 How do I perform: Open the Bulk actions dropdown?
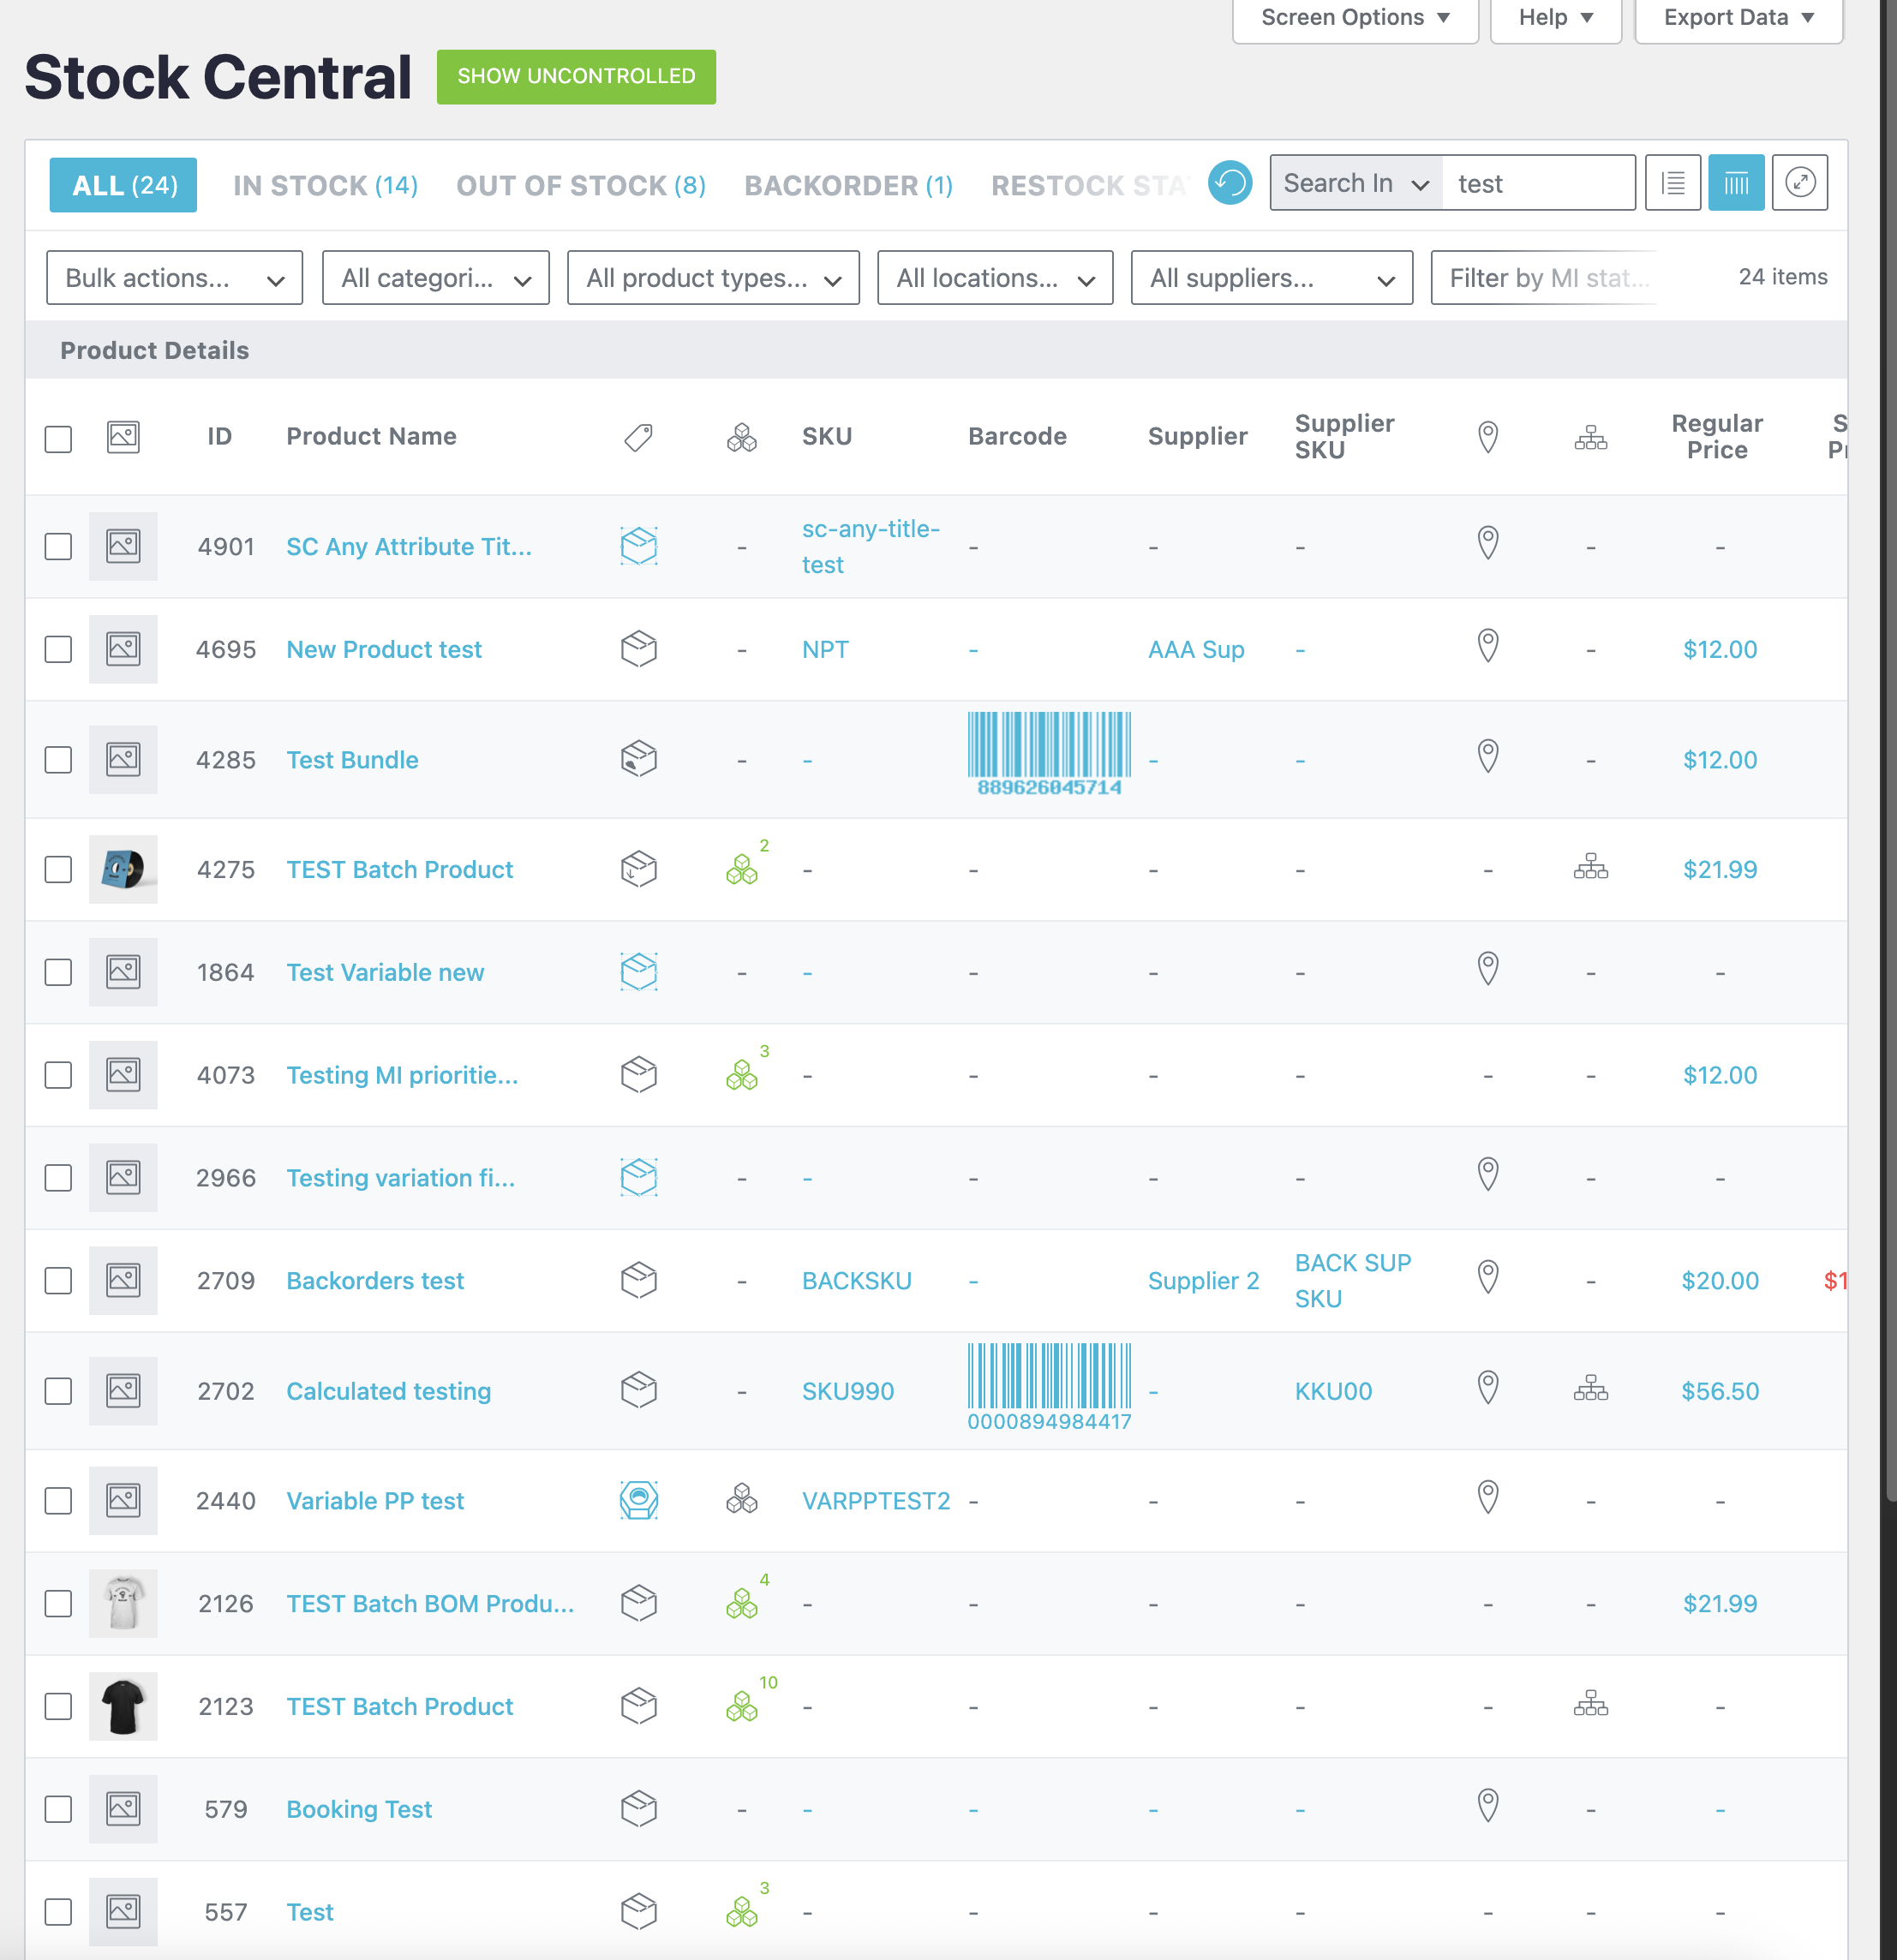[174, 278]
